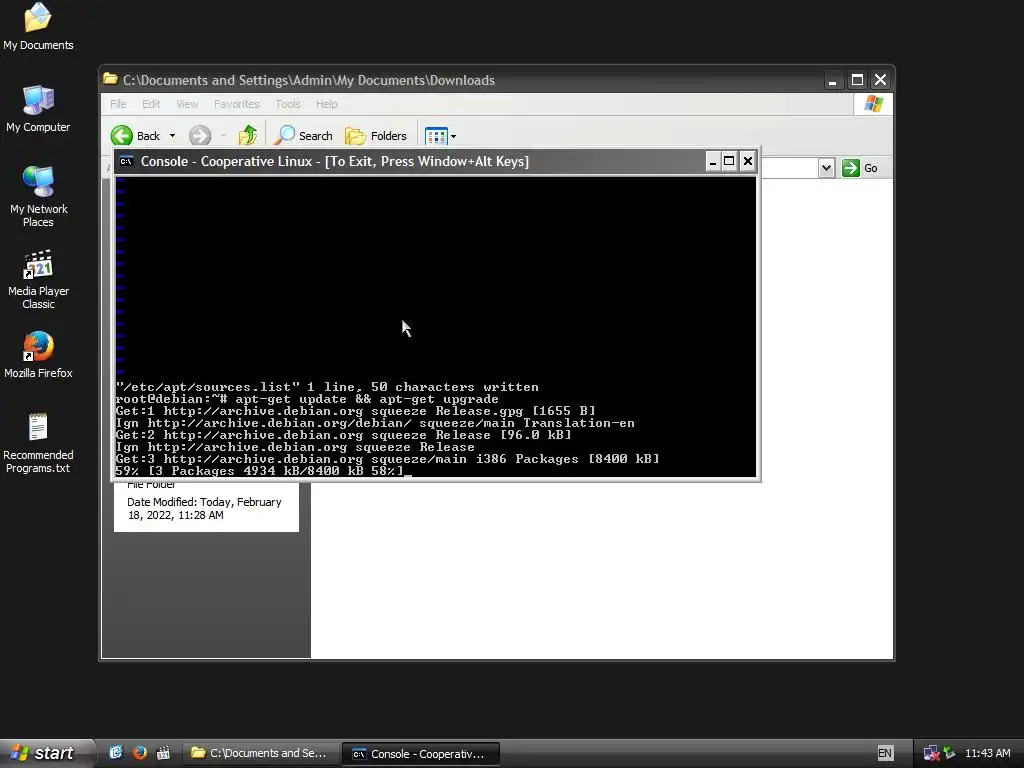Image resolution: width=1024 pixels, height=768 pixels.
Task: Launch Media Player Classic shortcut
Action: coord(38,279)
